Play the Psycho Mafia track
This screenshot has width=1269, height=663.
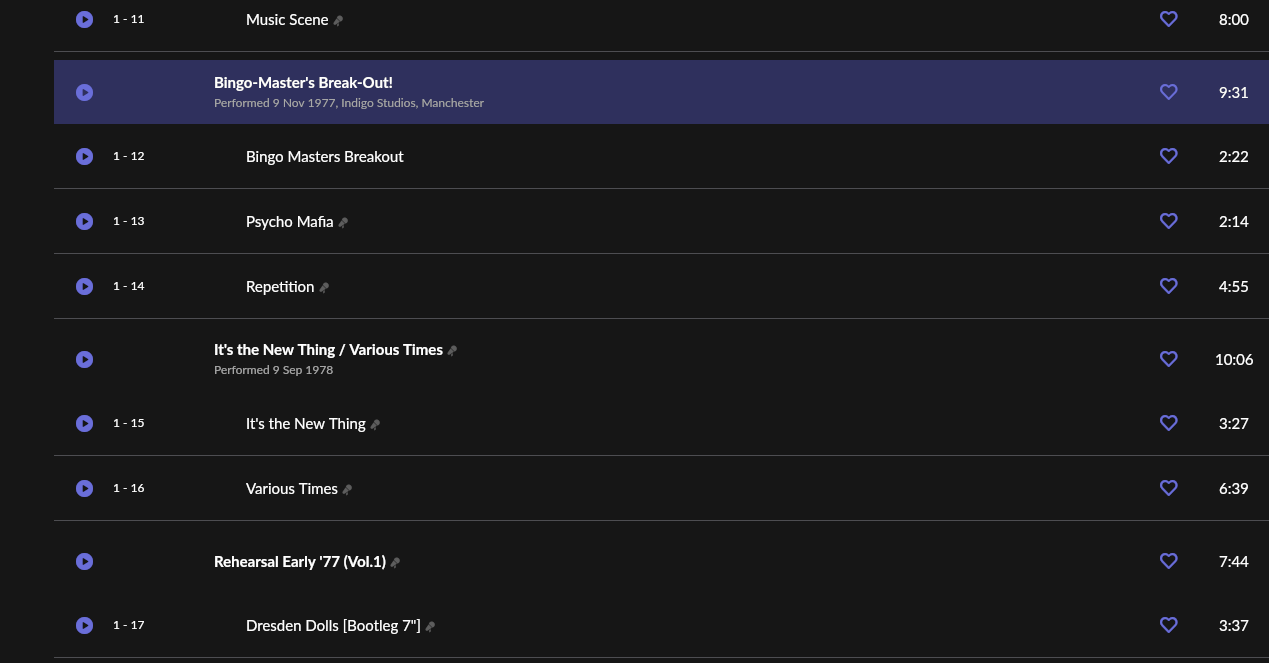85,221
